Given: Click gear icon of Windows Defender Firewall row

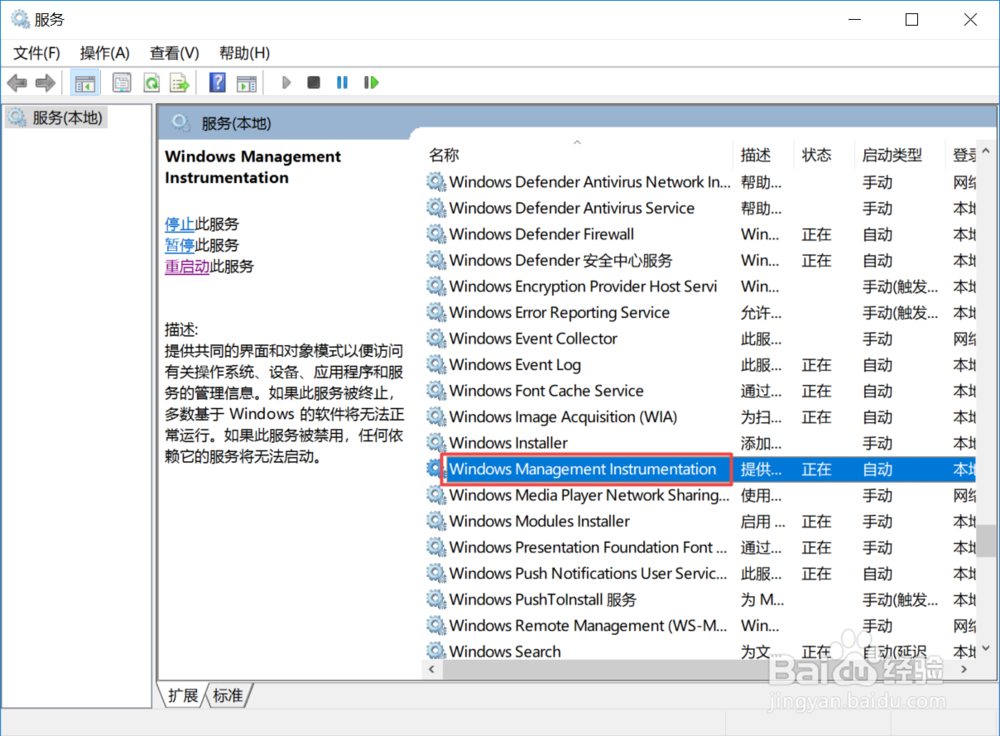Looking at the screenshot, I should tap(436, 234).
